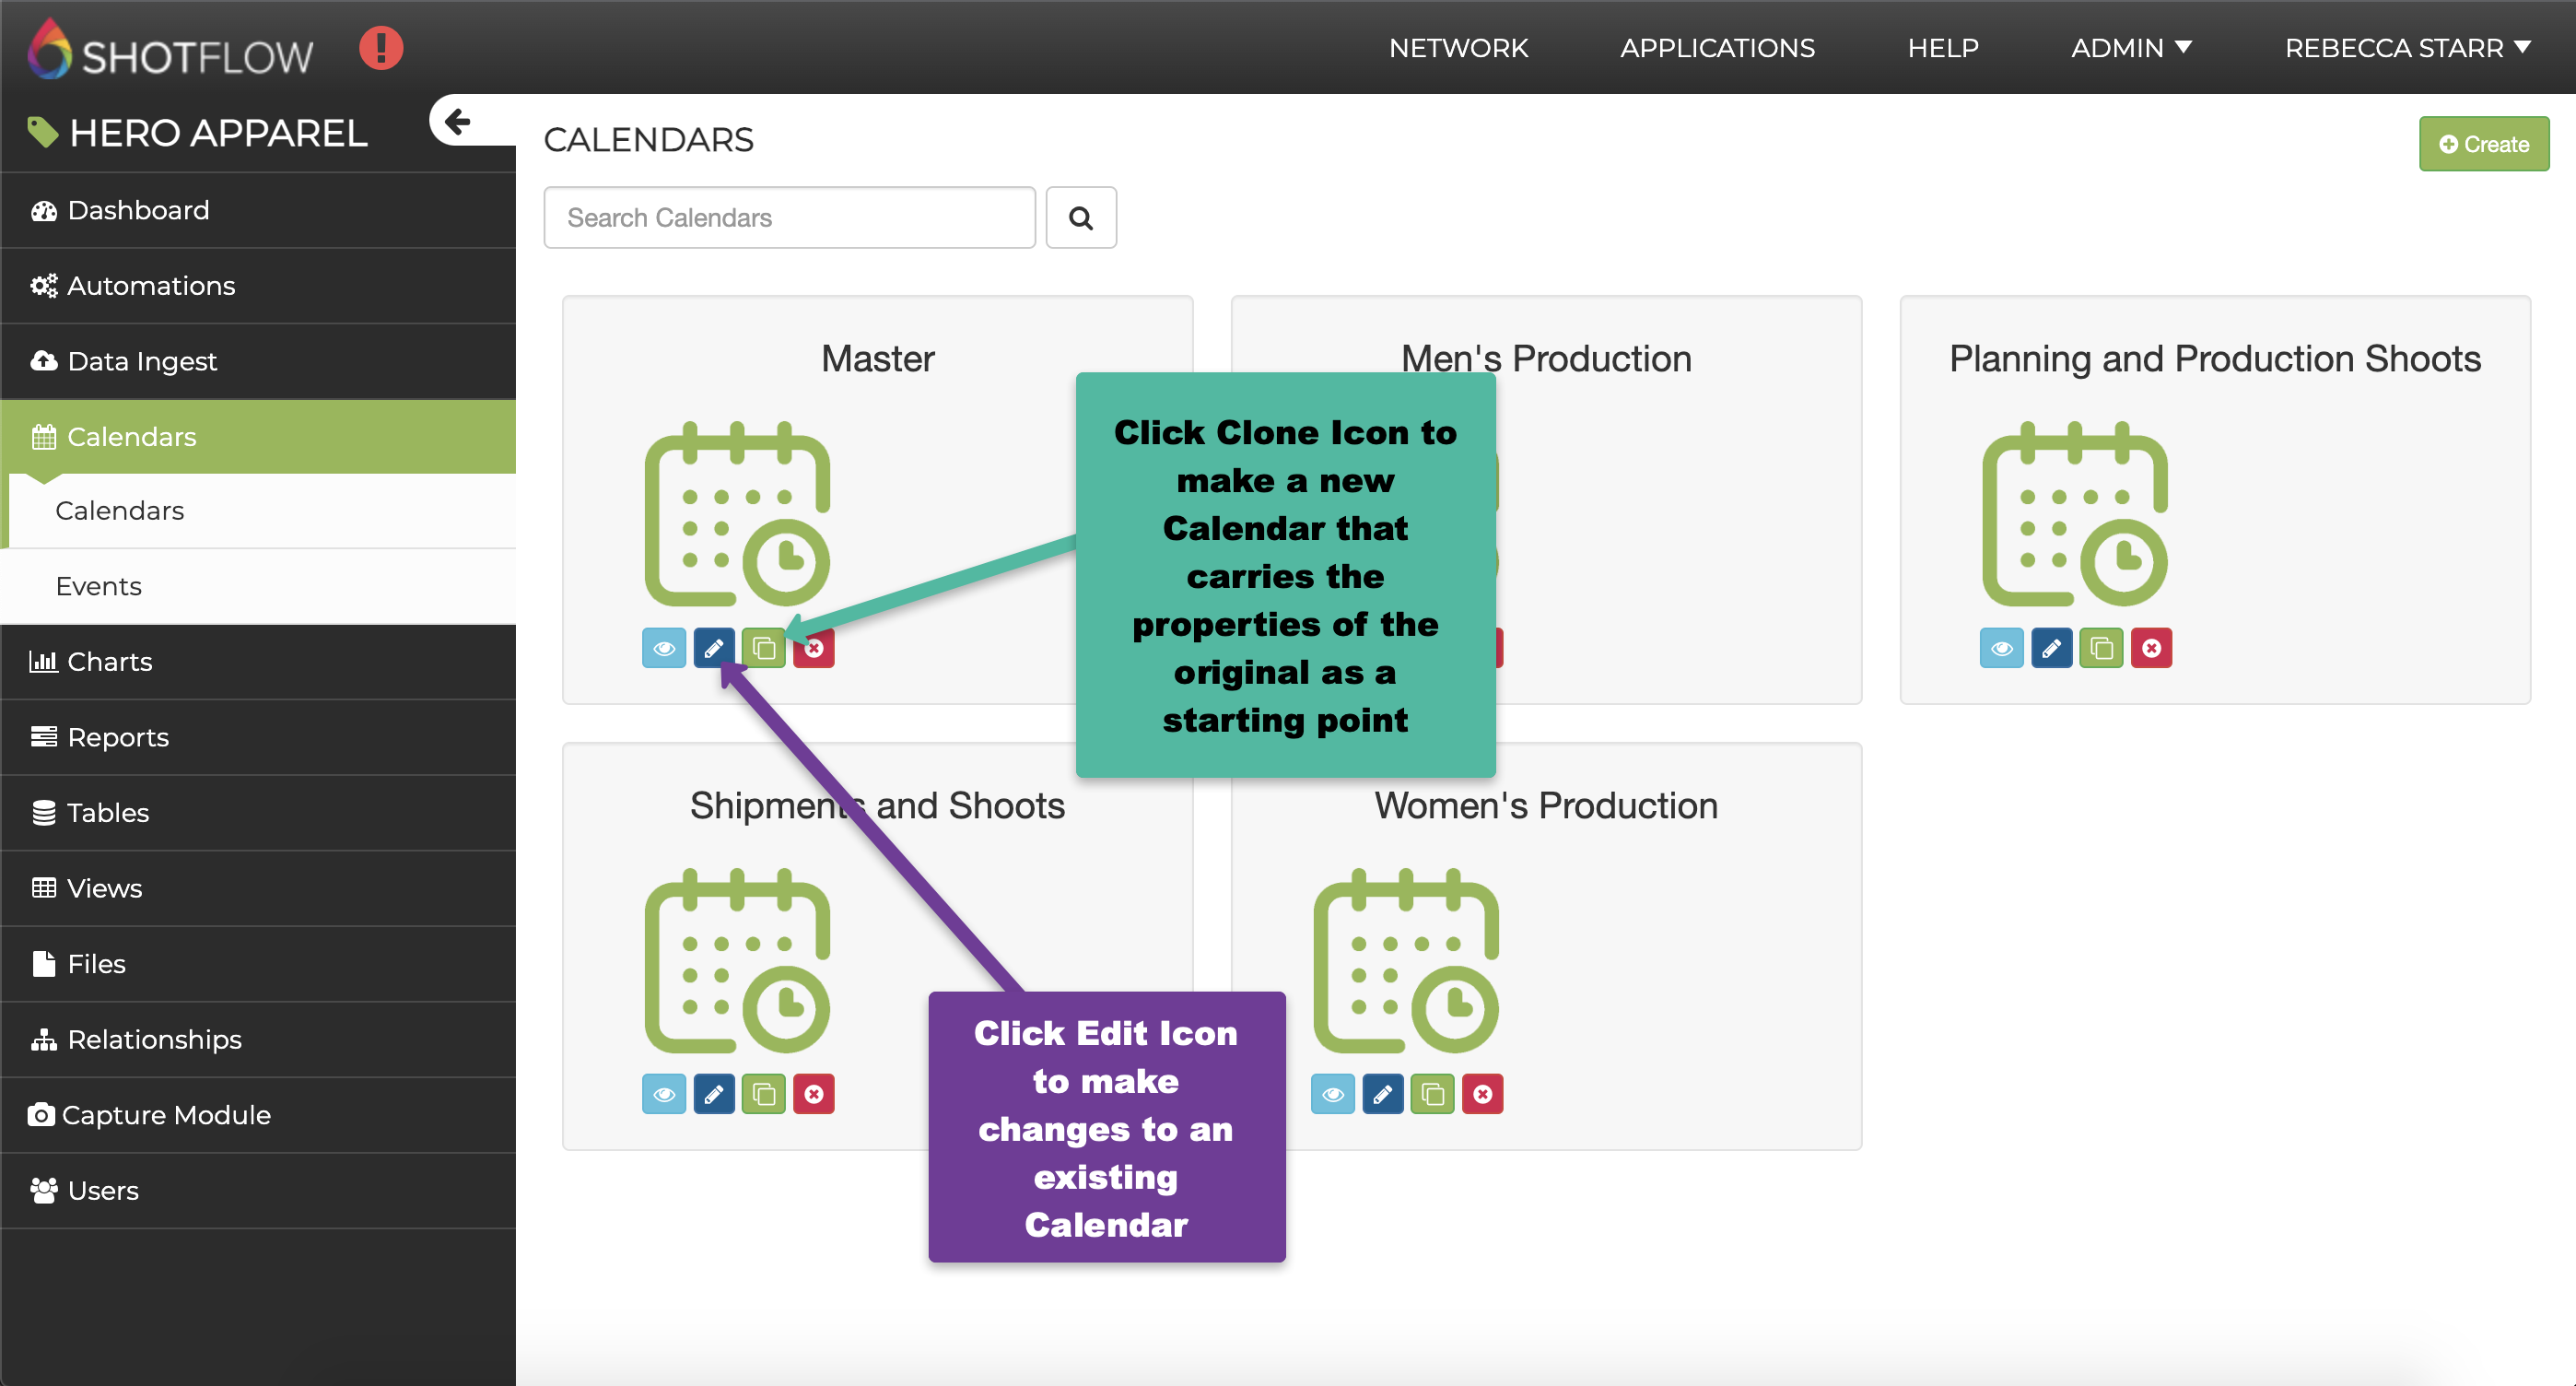
Task: Click the red alert notification icon
Action: click(381, 48)
